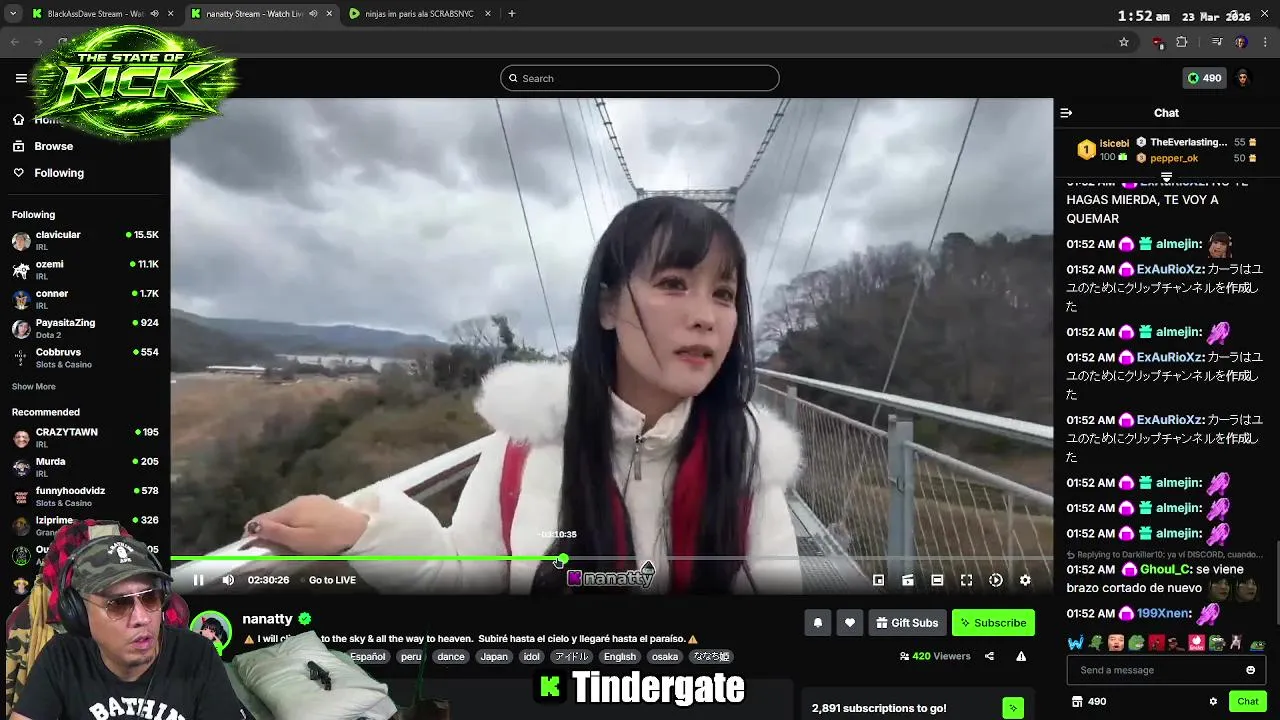Expand gift leaderboard with chevron handle
Image resolution: width=1280 pixels, height=720 pixels.
(x=1166, y=176)
